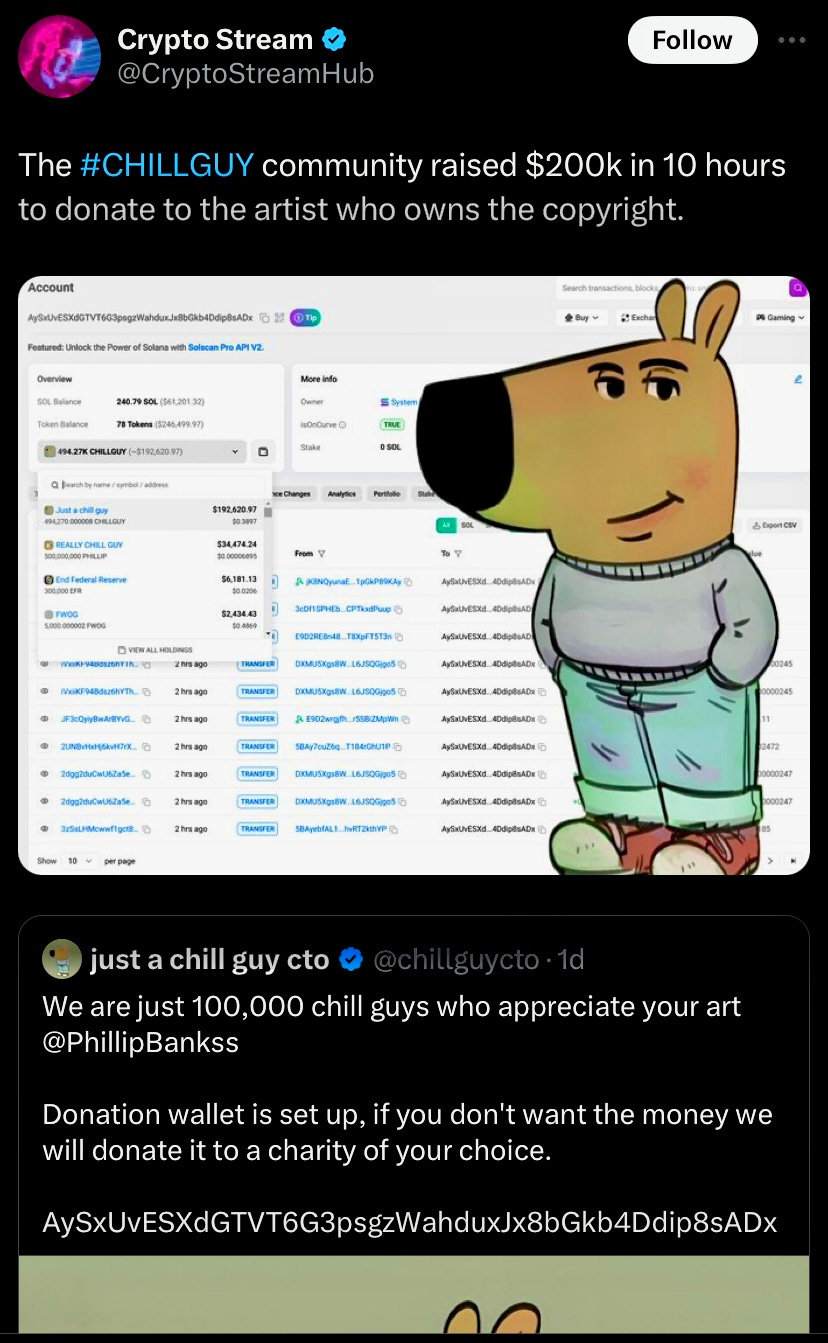Select the Portfolio tab
The width and height of the screenshot is (828, 1343).
click(x=387, y=493)
